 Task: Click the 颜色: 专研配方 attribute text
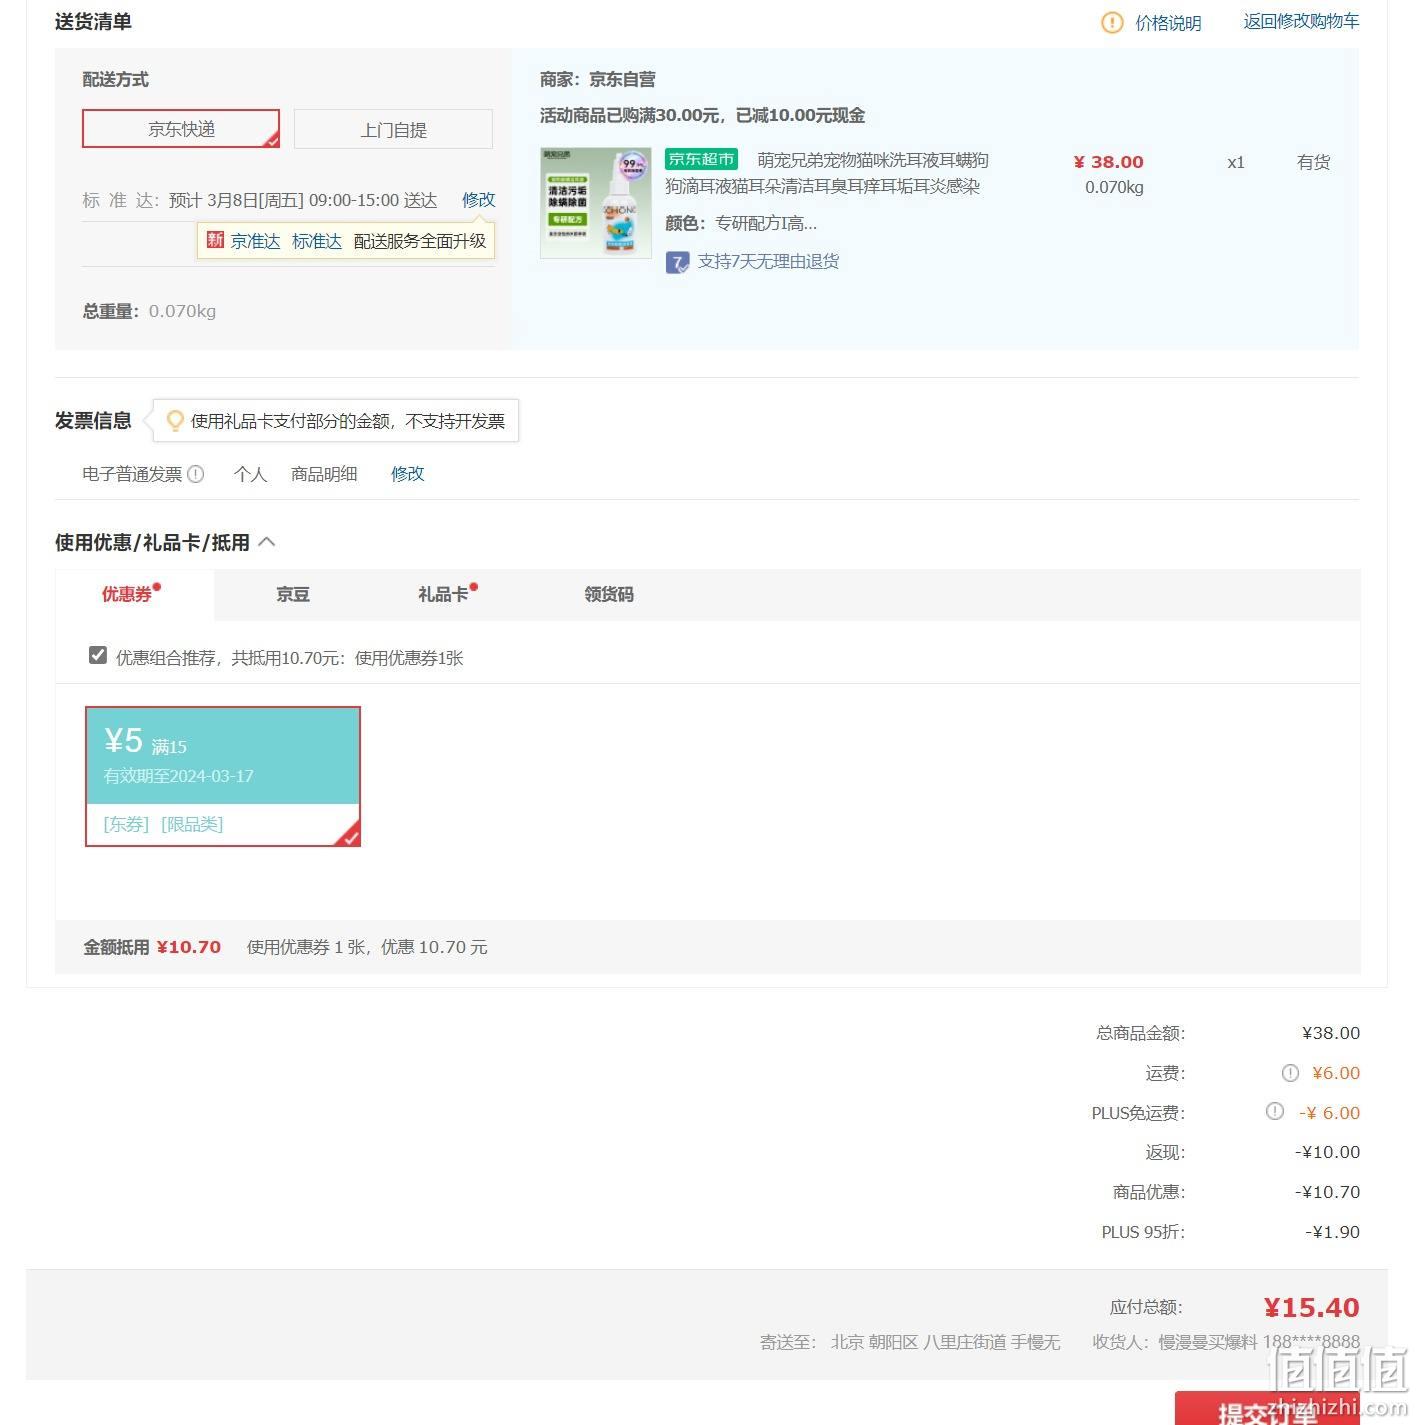pyautogui.click(x=741, y=223)
